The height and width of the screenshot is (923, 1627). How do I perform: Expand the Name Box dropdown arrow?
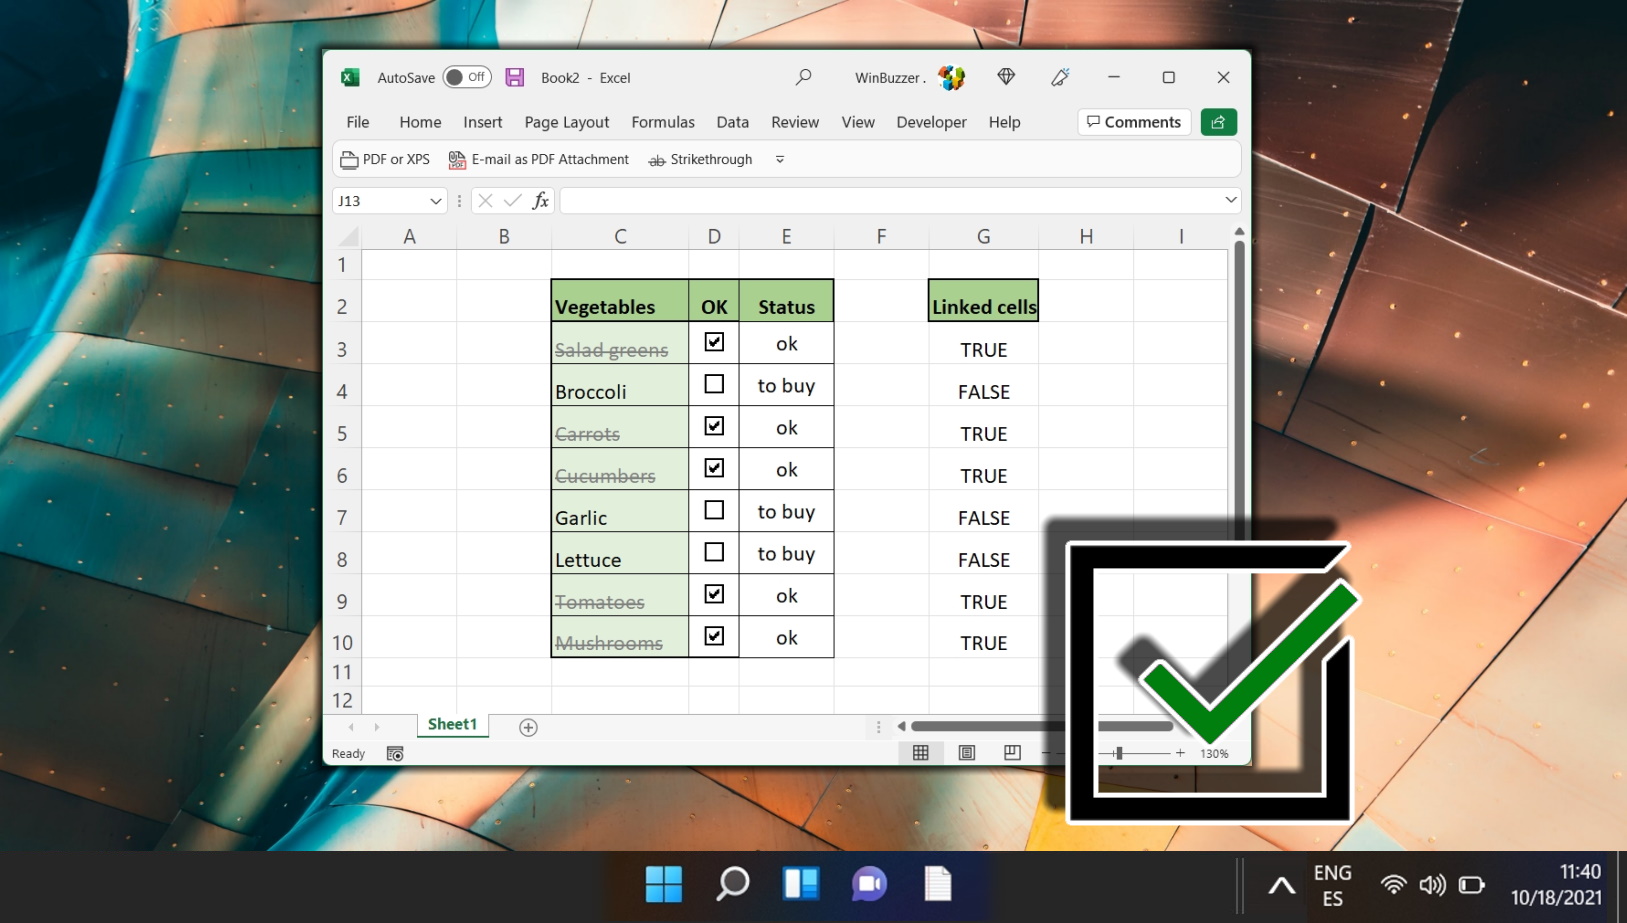[436, 201]
